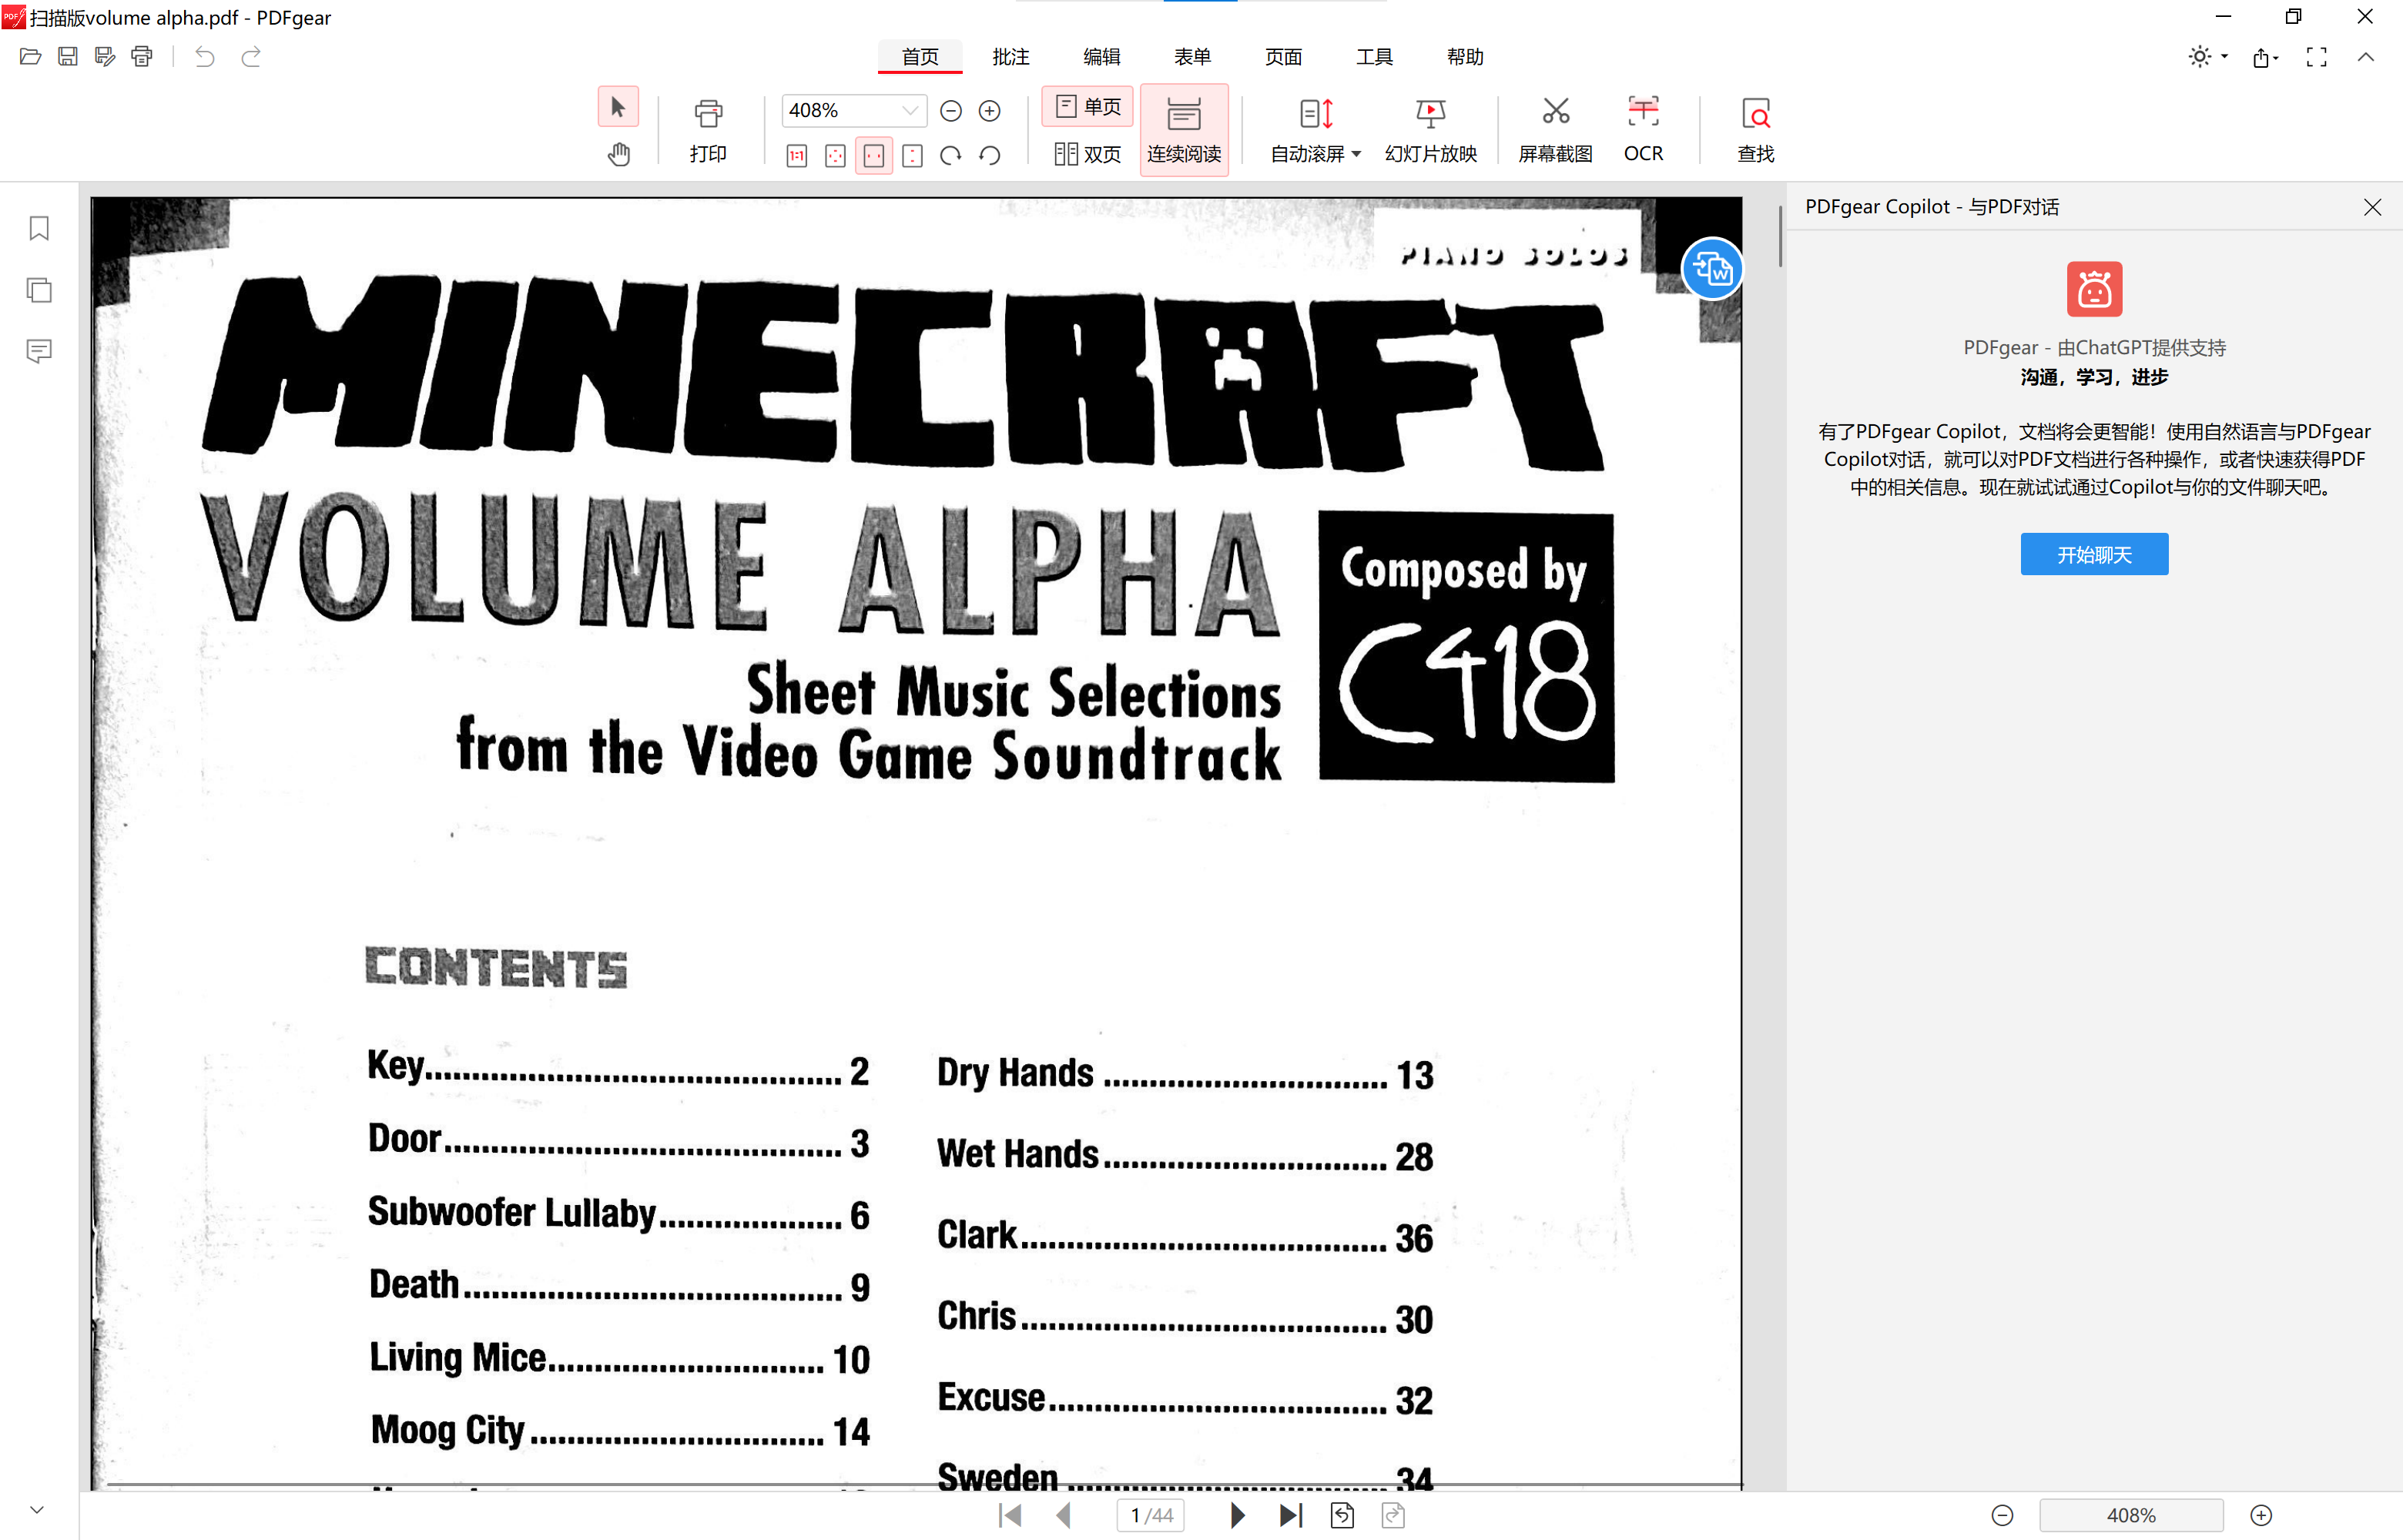Viewport: 2403px width, 1540px height.
Task: Zoom in using status bar plus
Action: pos(2261,1516)
